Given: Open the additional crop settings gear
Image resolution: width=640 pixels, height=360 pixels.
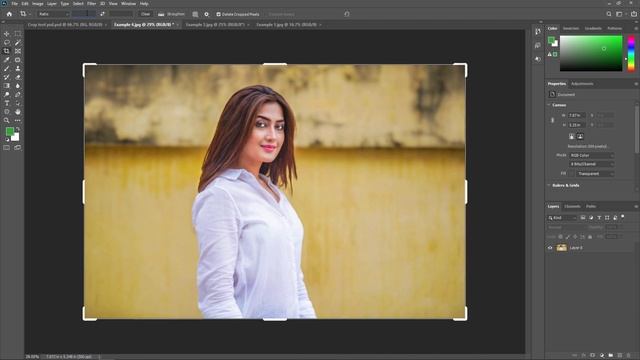Looking at the screenshot, I should tap(207, 14).
